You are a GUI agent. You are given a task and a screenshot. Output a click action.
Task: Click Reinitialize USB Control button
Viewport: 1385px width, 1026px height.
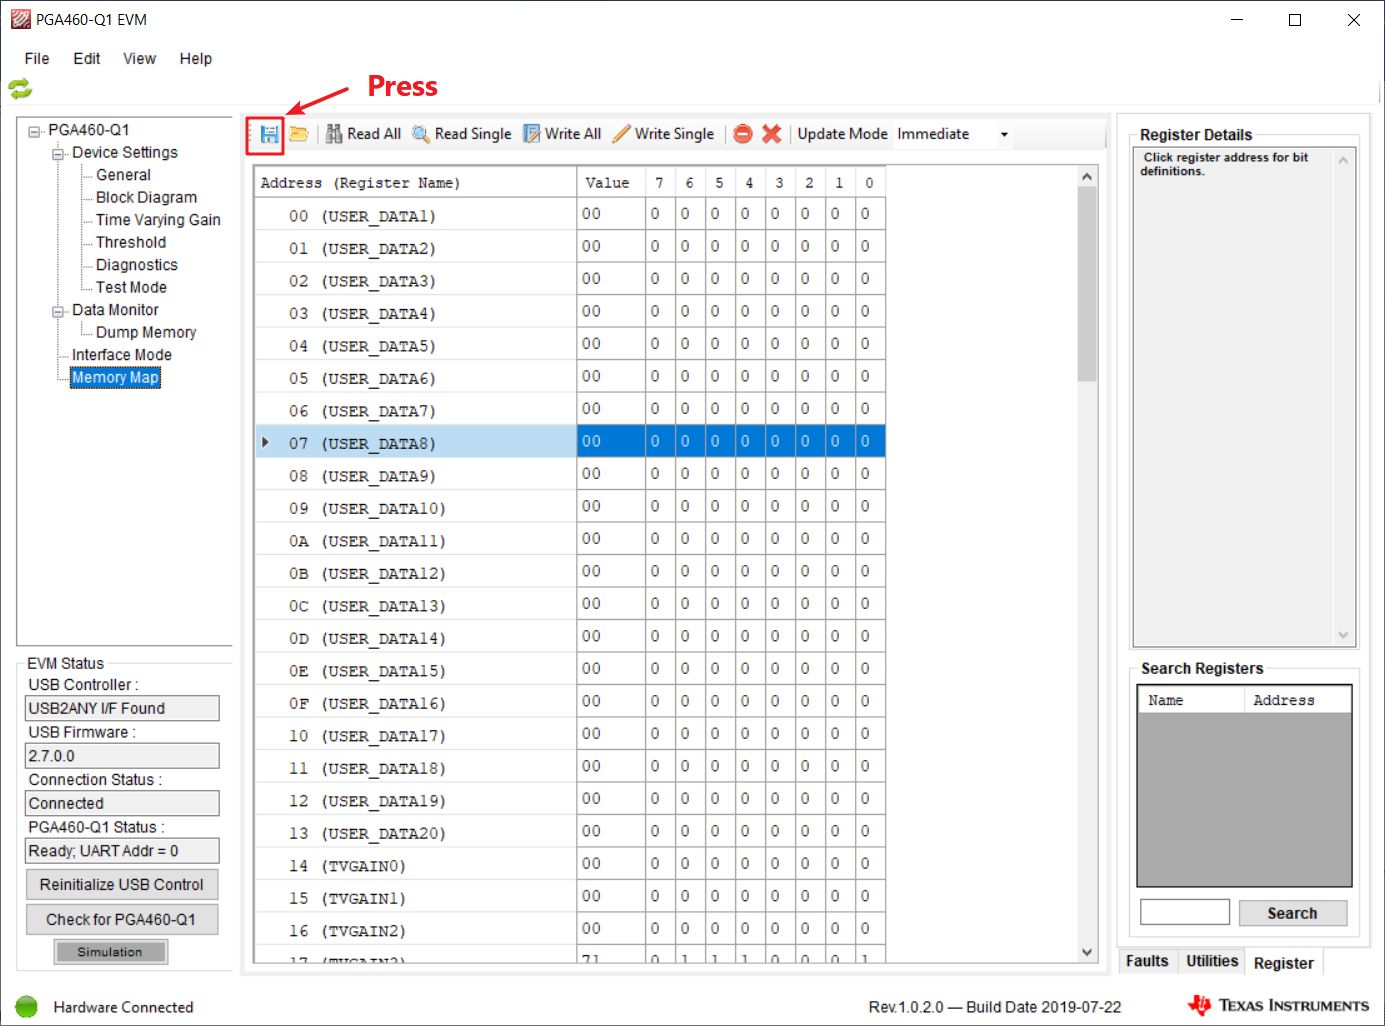tap(121, 884)
